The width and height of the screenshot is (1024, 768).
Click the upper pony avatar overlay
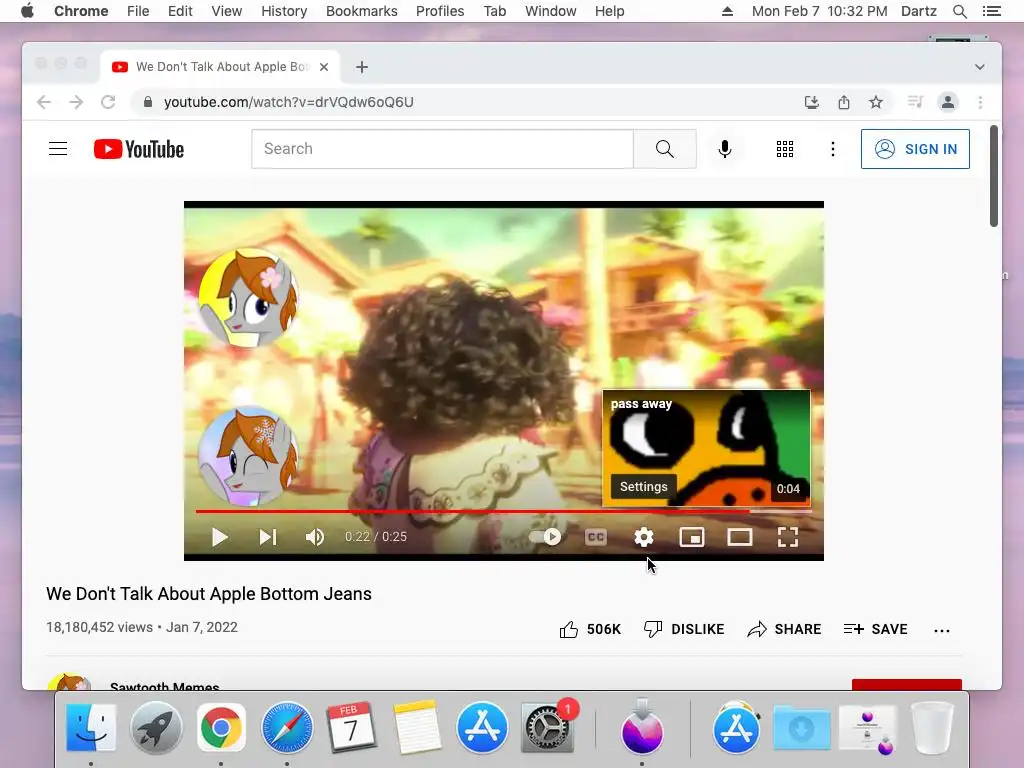point(248,297)
